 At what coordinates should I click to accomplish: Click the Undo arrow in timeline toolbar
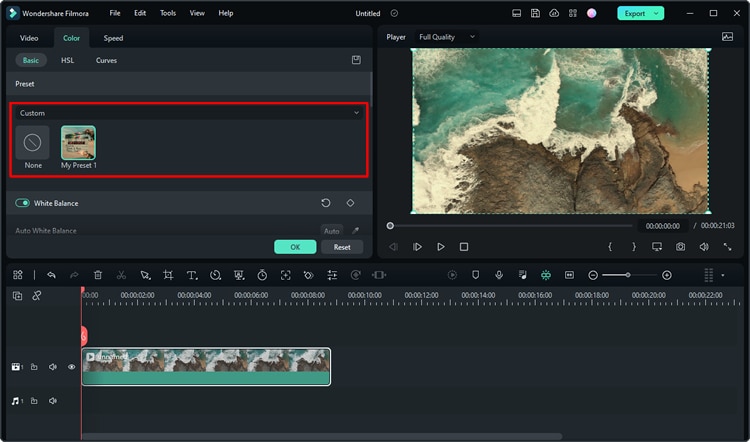pyautogui.click(x=51, y=275)
